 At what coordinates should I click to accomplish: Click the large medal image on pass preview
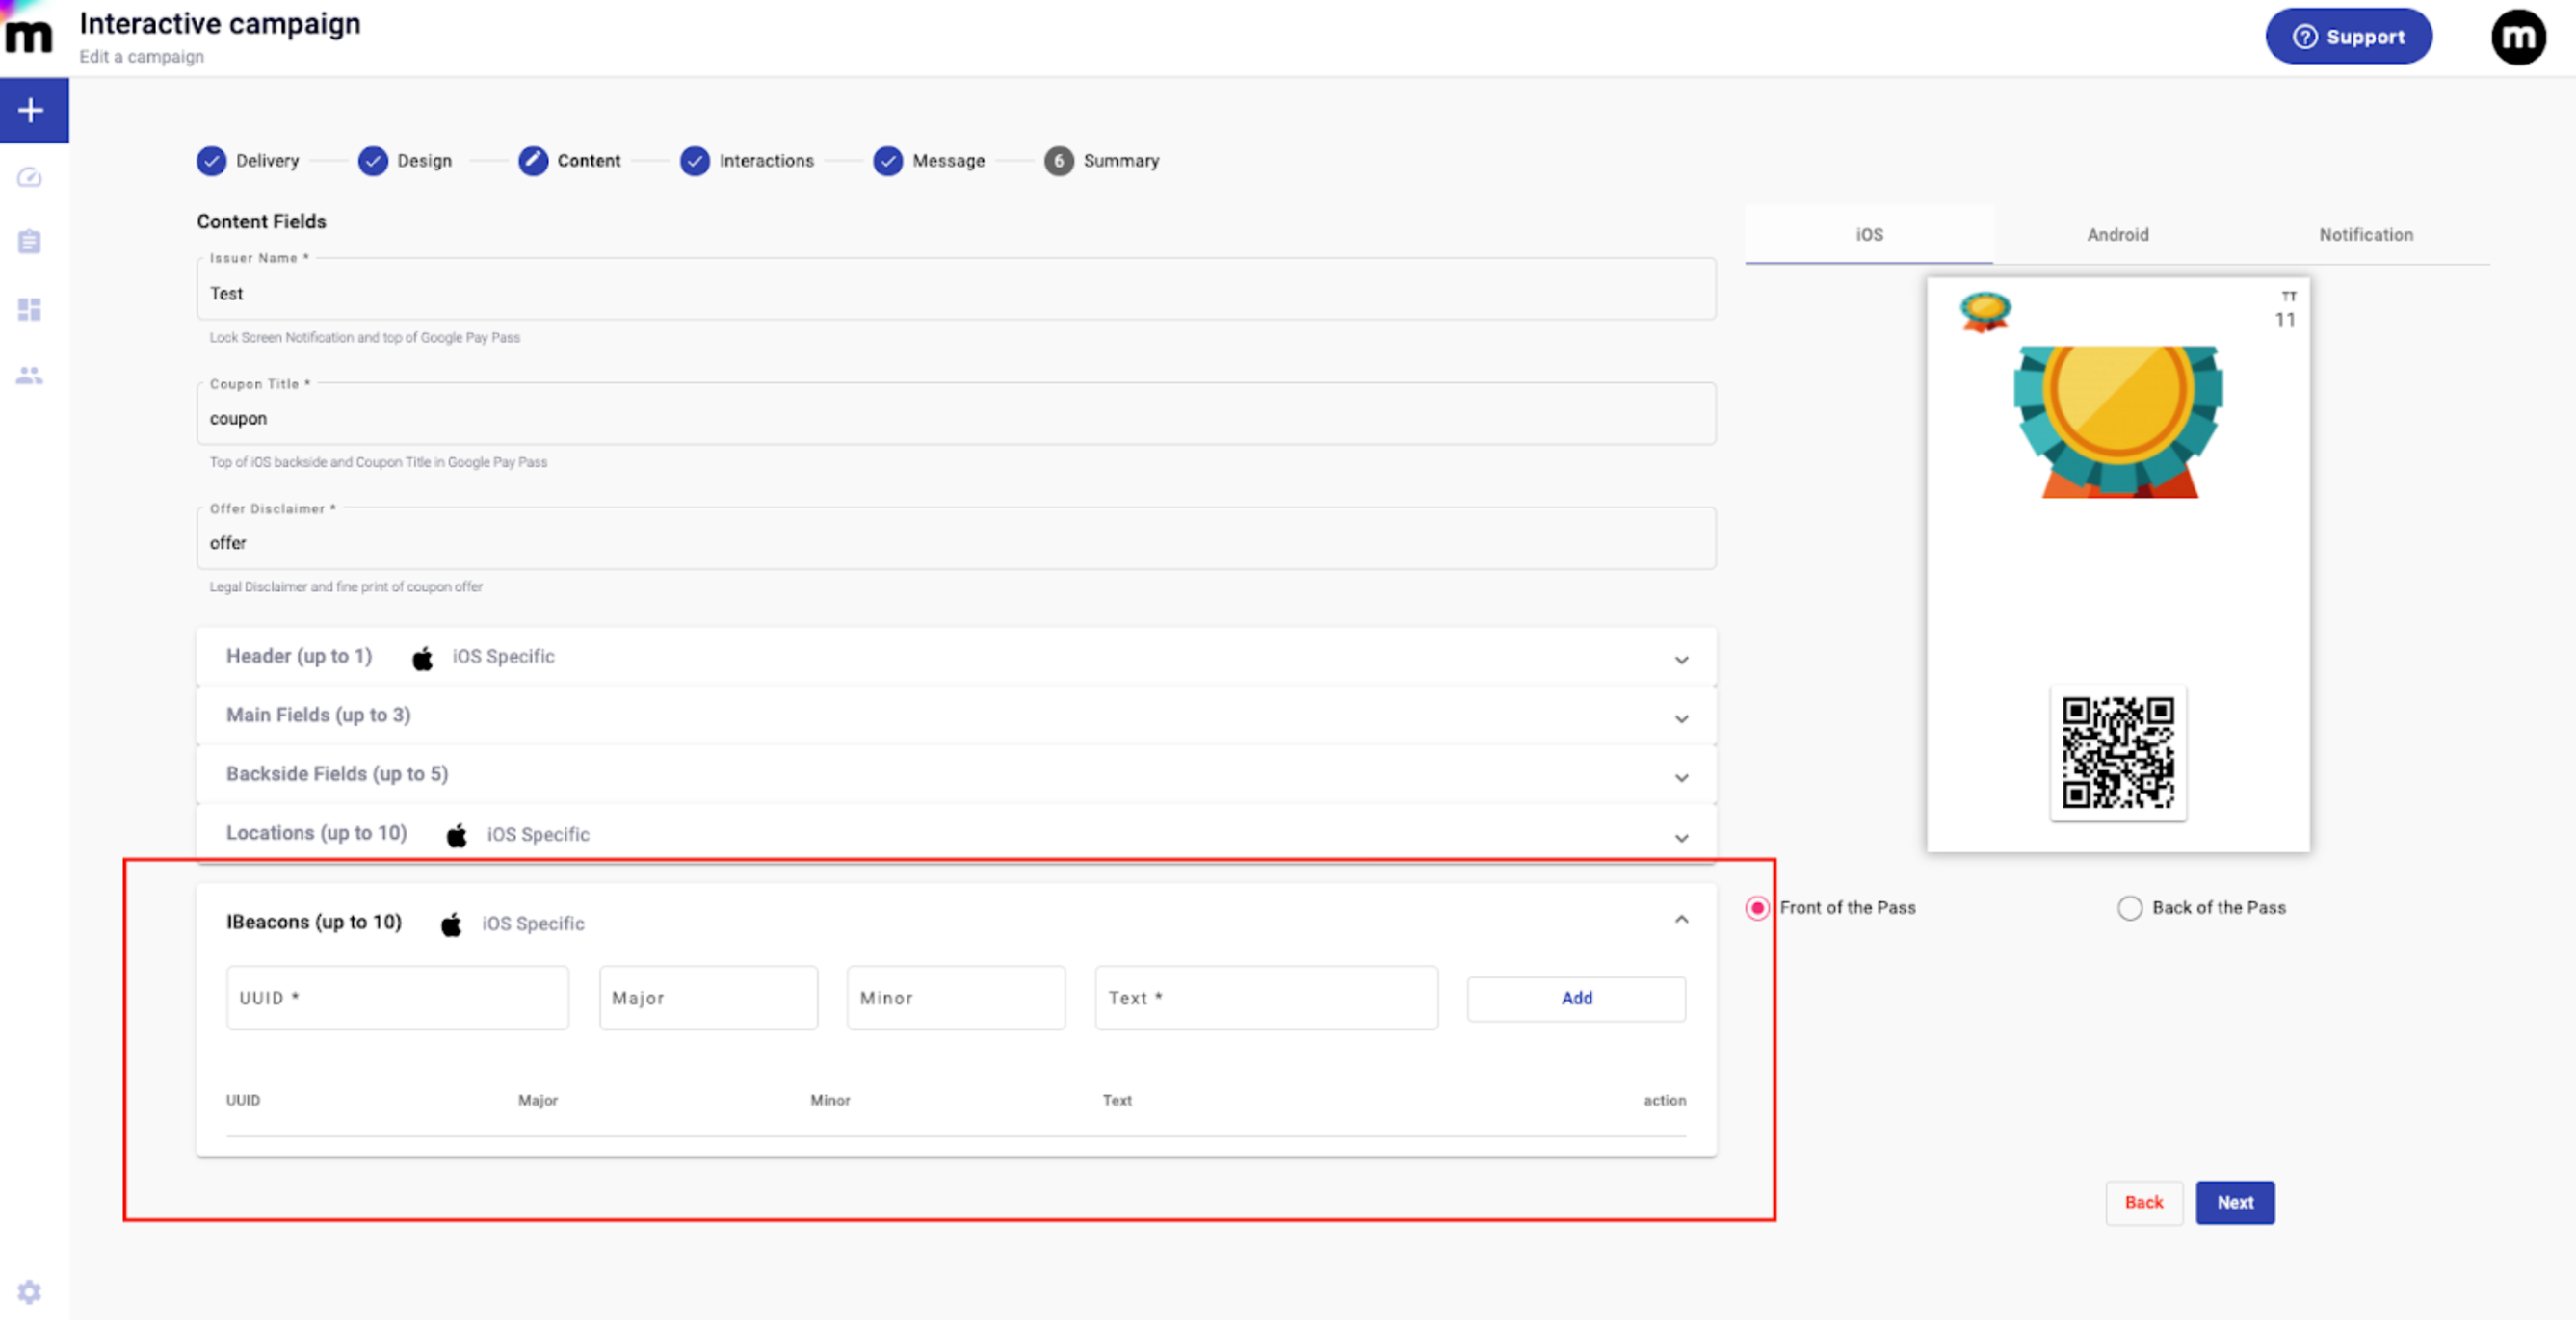click(x=2118, y=423)
